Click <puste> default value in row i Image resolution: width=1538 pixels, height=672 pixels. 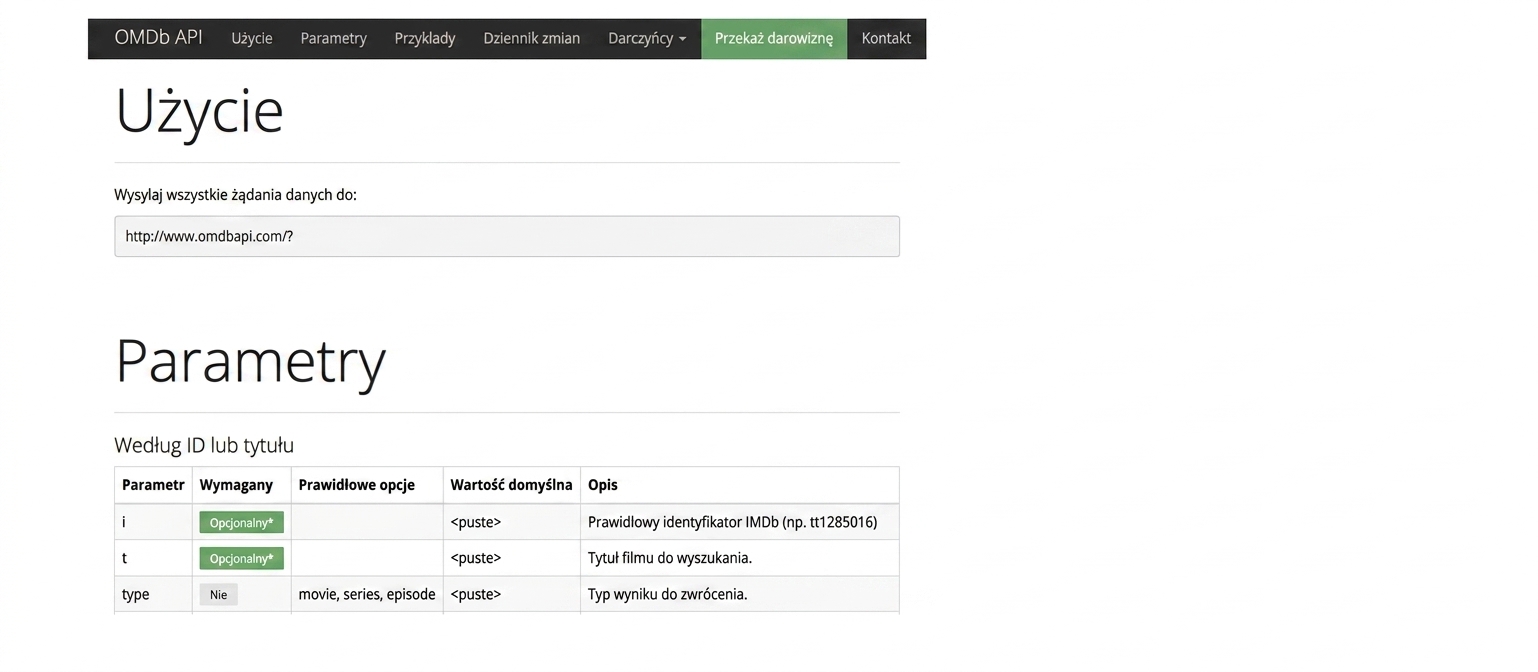[476, 522]
